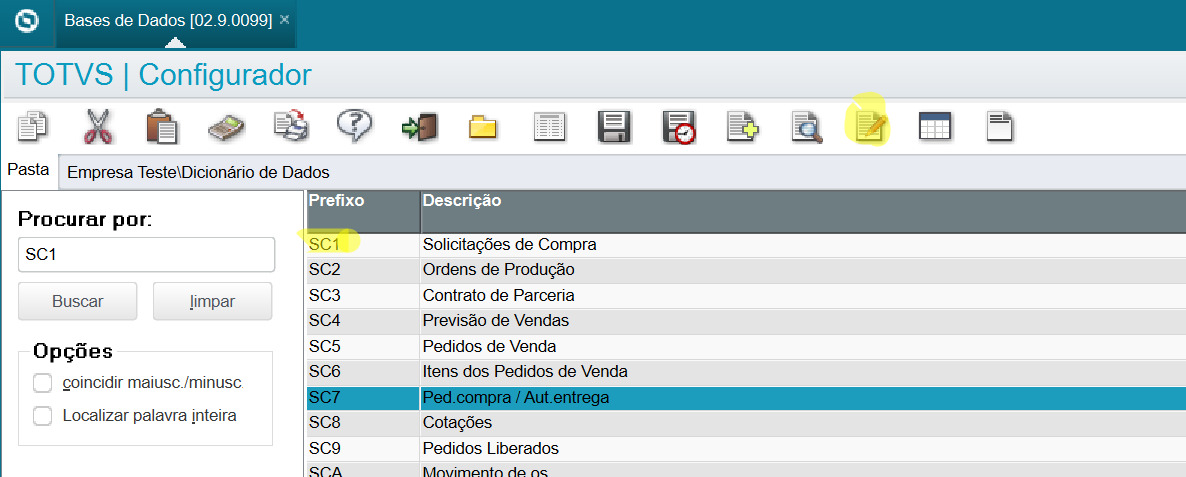Click the list view icon
Viewport: 1186px width, 477px height.
coord(549,127)
